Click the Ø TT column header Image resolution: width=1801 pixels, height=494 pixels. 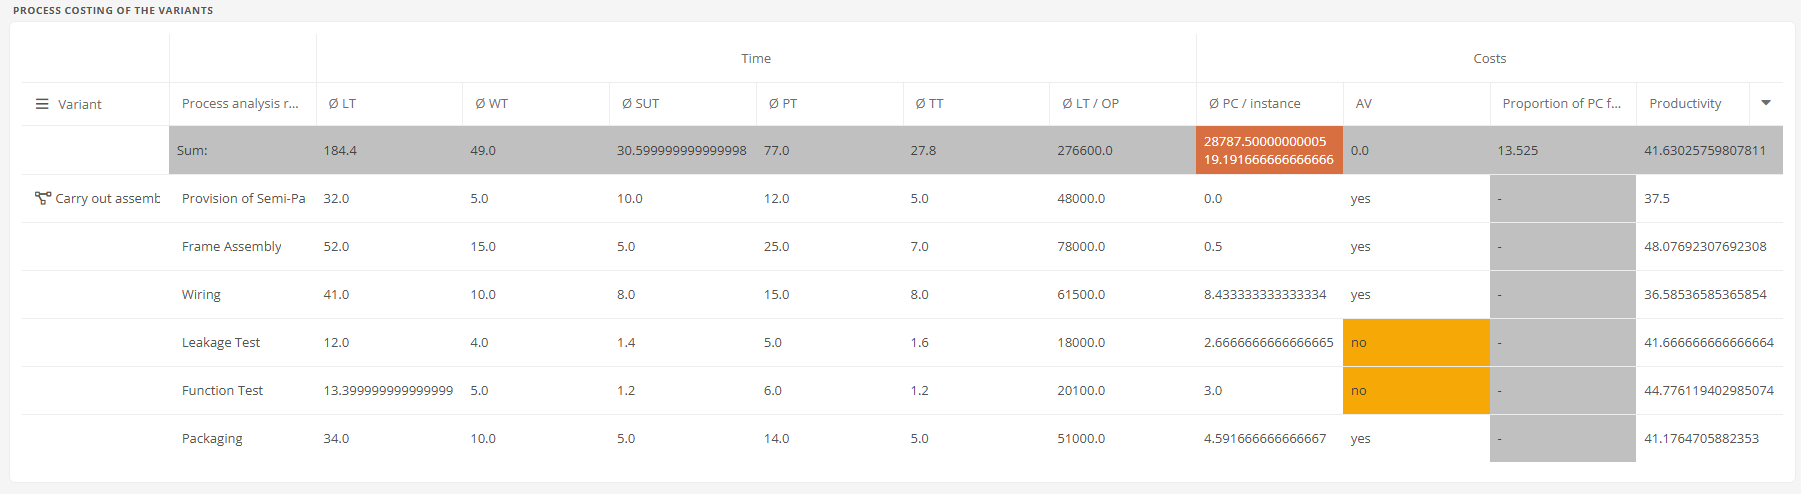point(929,104)
